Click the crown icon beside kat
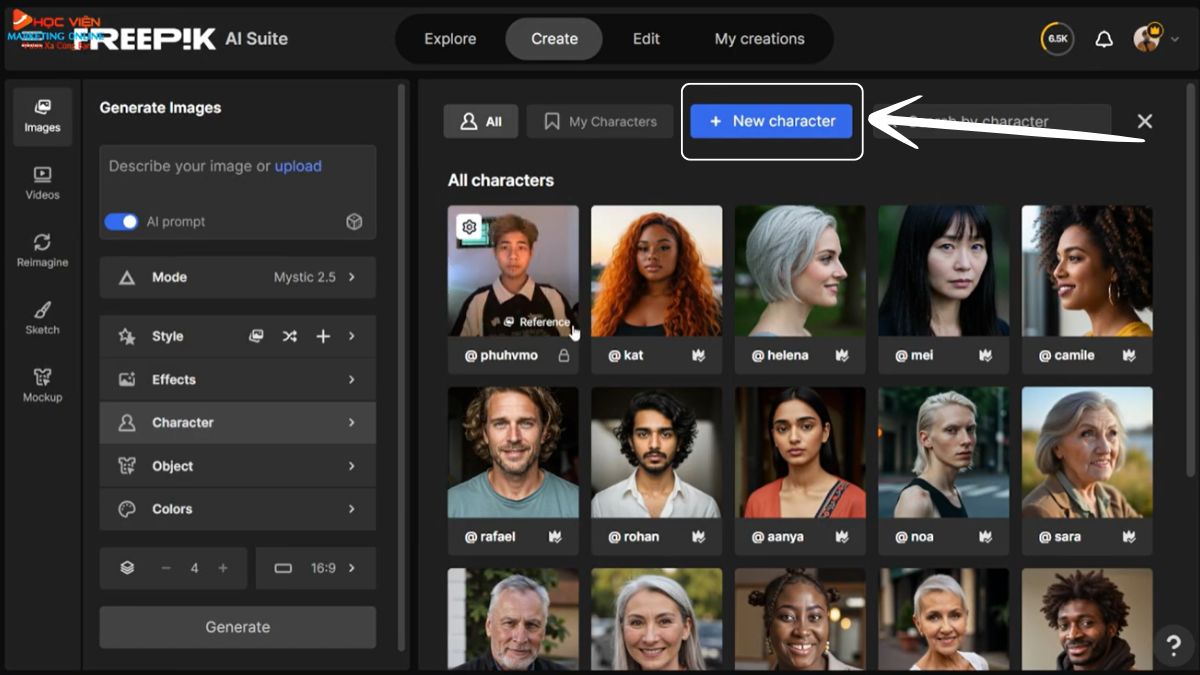This screenshot has height=675, width=1200. click(x=698, y=355)
